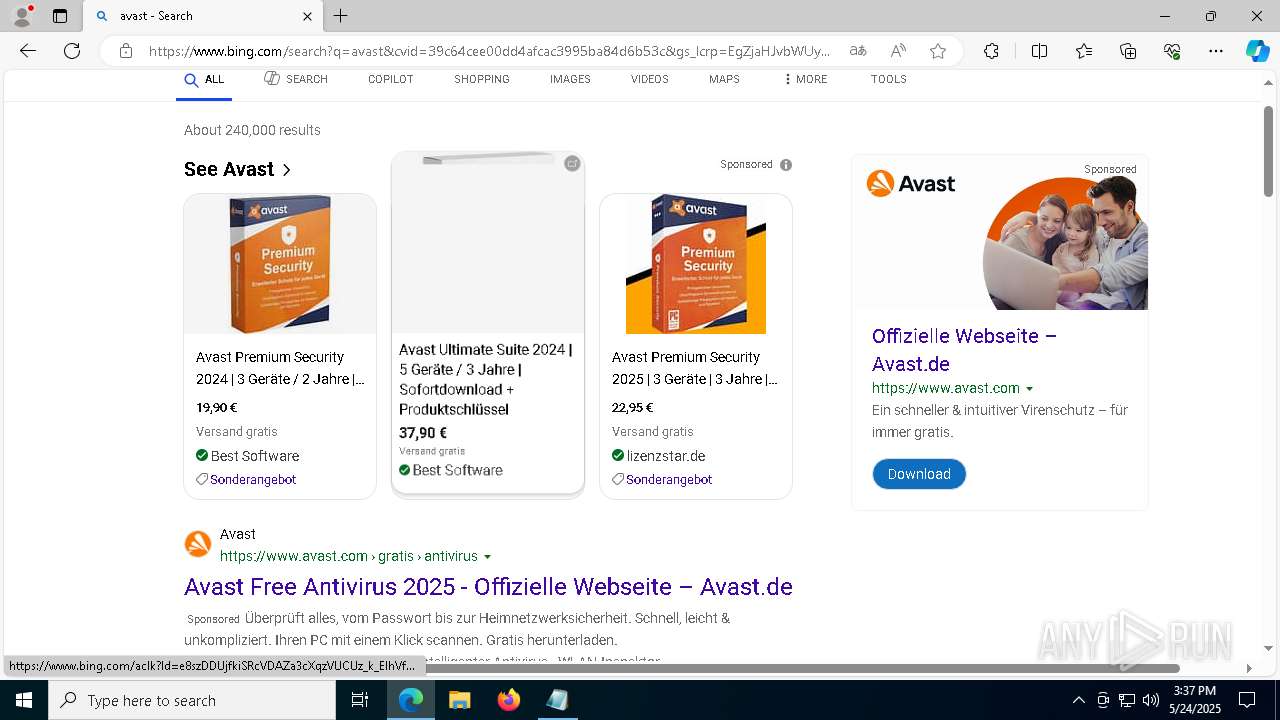Switch to the COPILOT tab
The image size is (1280, 720).
[x=390, y=79]
